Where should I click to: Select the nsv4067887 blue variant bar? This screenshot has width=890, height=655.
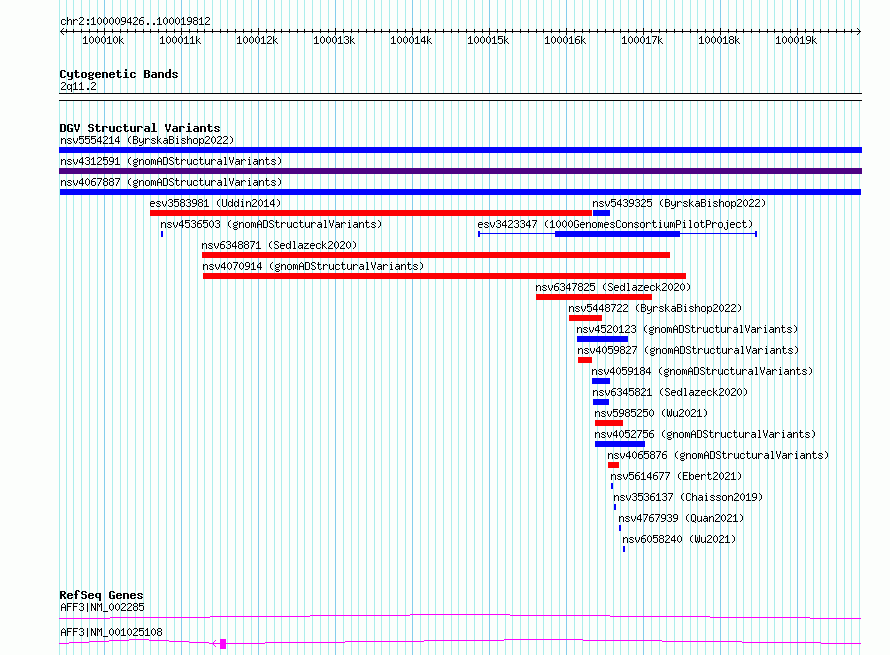pos(460,192)
